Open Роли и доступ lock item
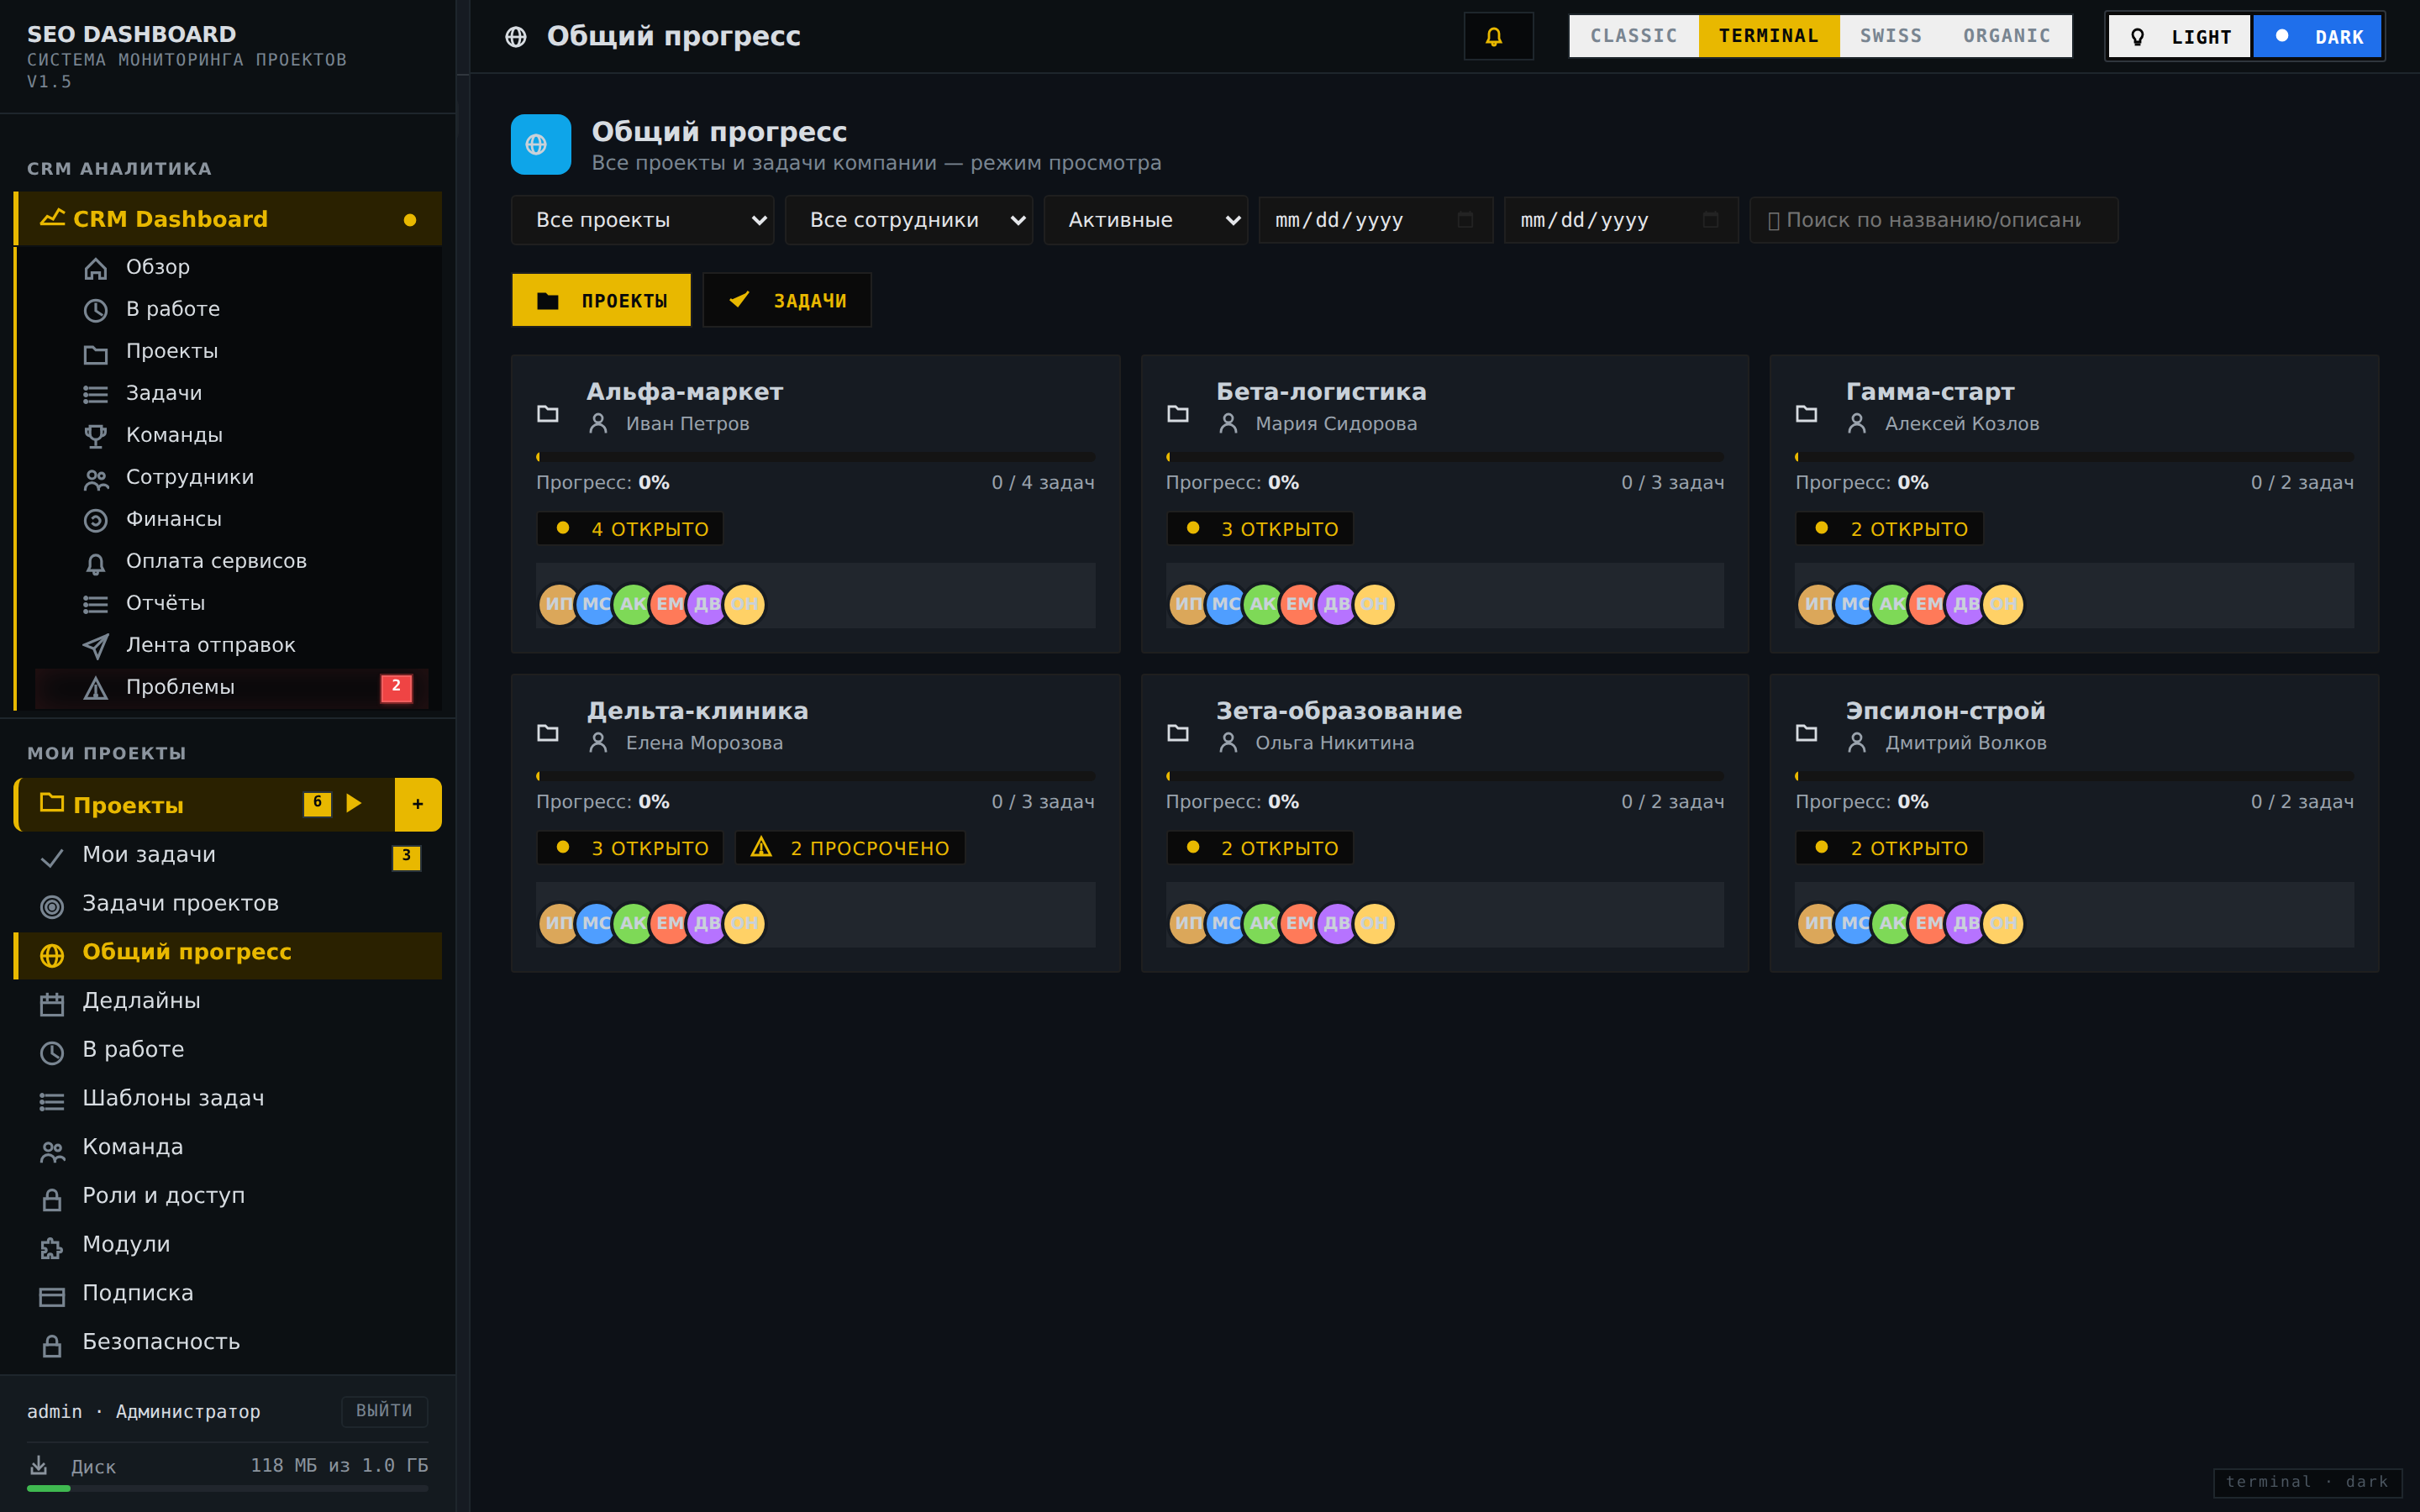 pyautogui.click(x=228, y=1196)
